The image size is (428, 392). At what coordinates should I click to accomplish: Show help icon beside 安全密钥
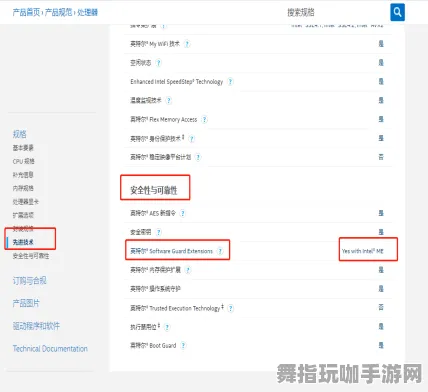tap(159, 232)
